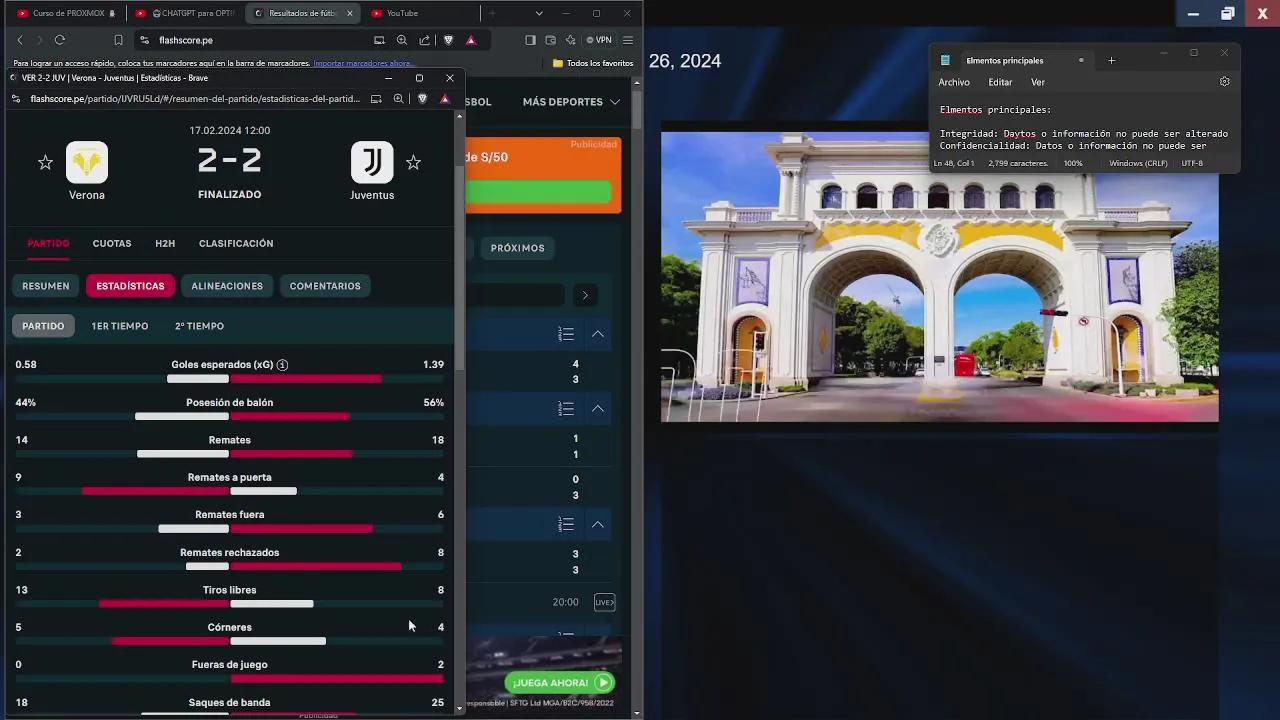
Task: Open the tab search chevron in Brave
Action: 539,13
